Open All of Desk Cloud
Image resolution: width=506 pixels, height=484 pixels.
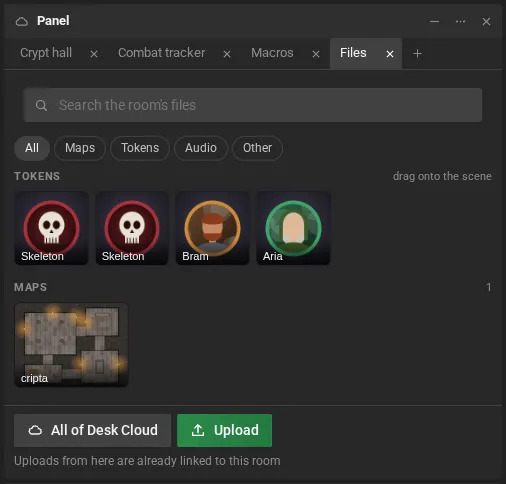92,430
